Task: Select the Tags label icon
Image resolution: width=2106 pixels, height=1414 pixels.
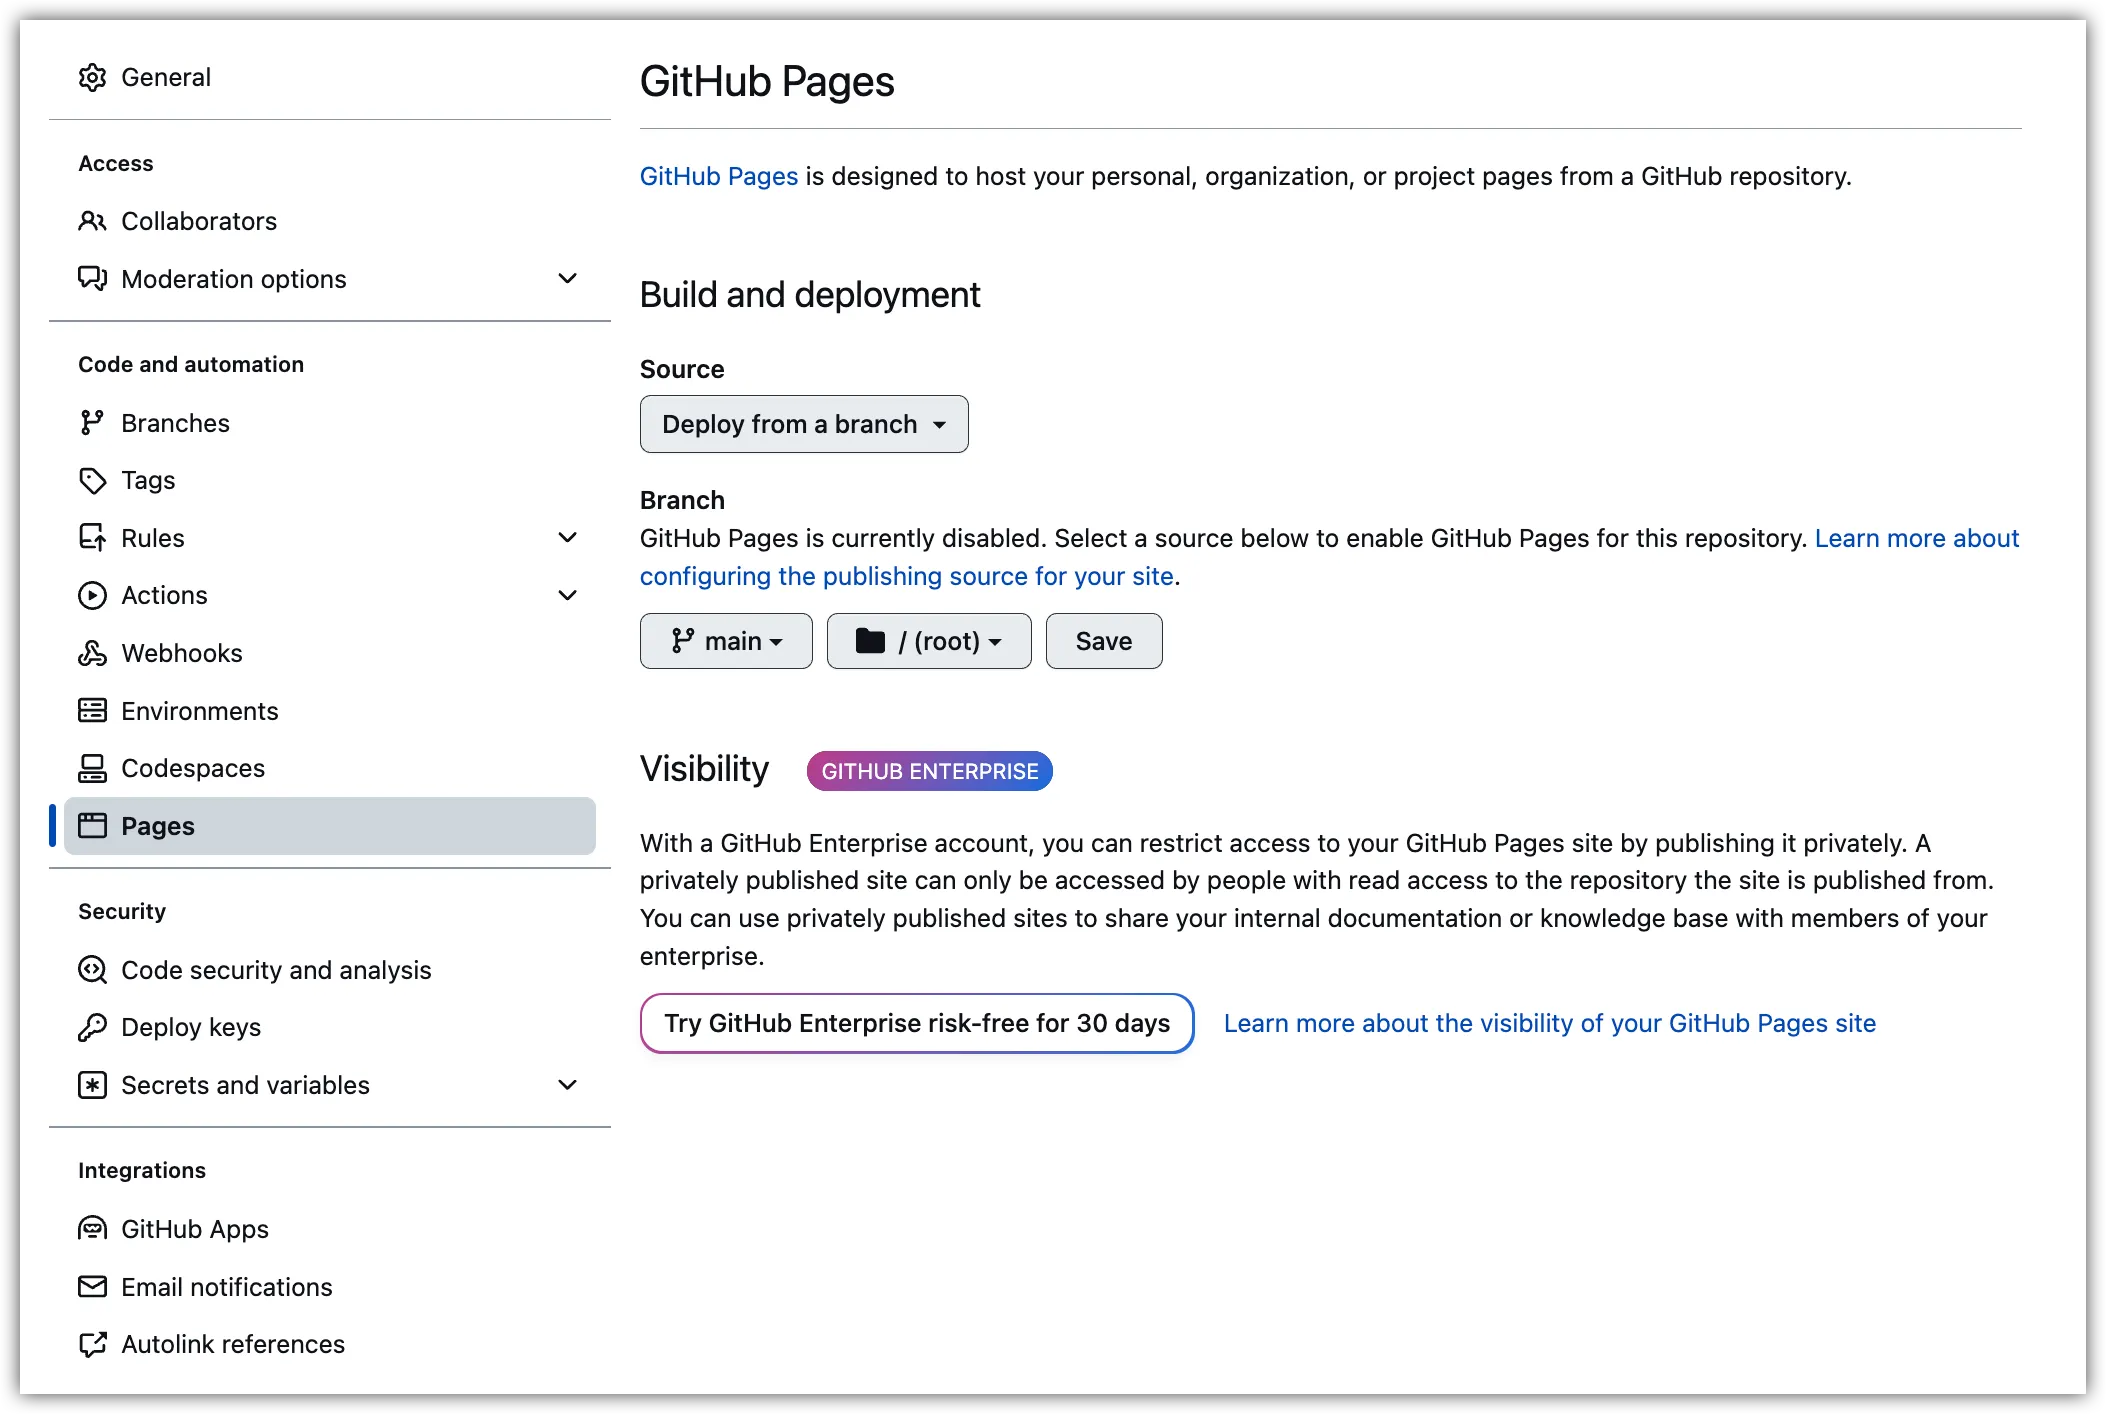Action: tap(92, 480)
